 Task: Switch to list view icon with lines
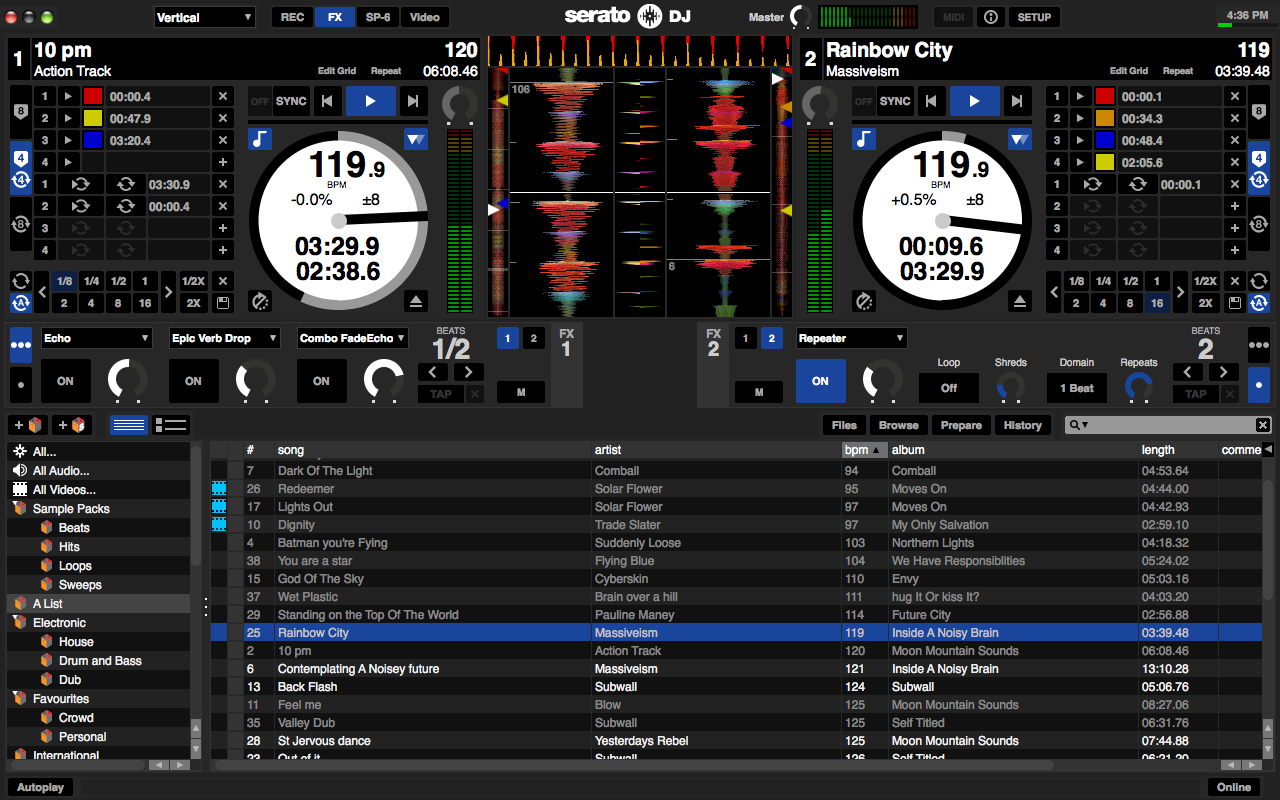[128, 425]
